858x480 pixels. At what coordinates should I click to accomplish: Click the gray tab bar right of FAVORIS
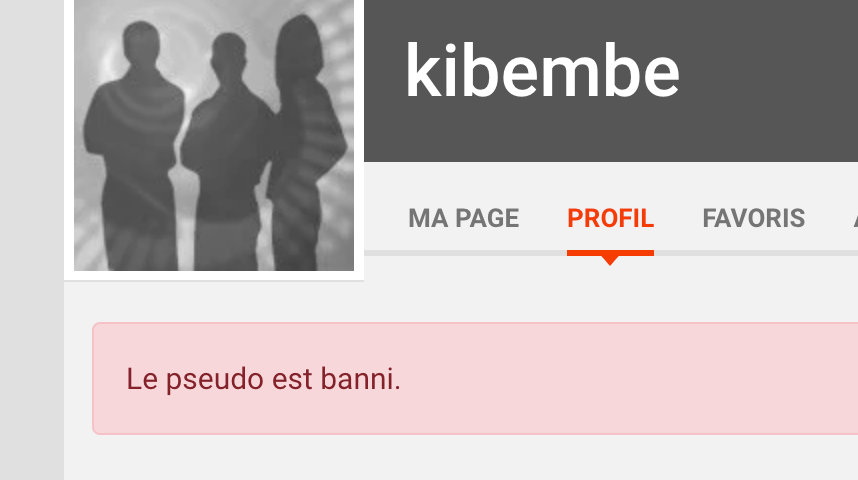click(828, 218)
